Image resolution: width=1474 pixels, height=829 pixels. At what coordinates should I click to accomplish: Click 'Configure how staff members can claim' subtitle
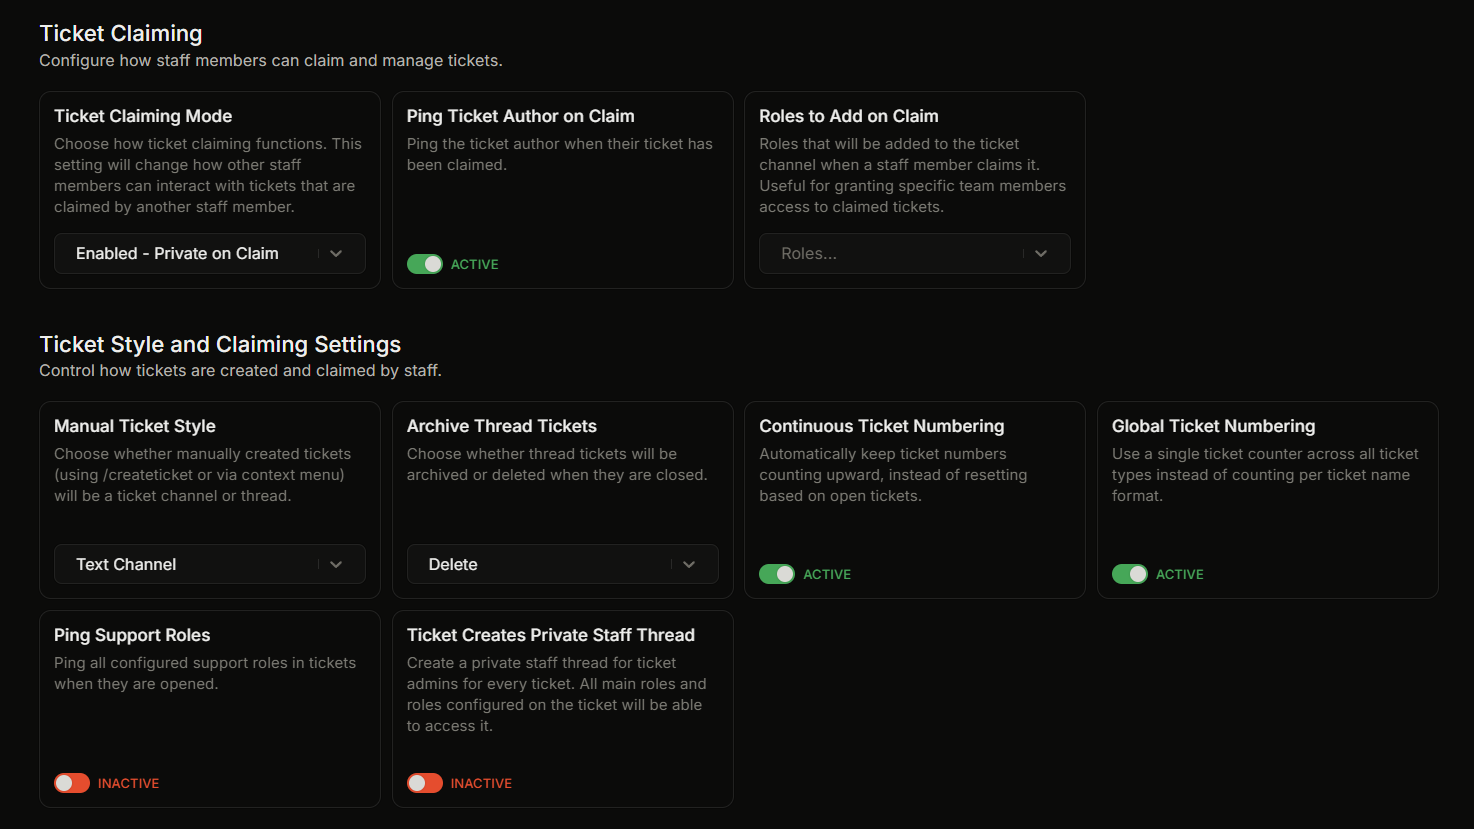pyautogui.click(x=271, y=61)
